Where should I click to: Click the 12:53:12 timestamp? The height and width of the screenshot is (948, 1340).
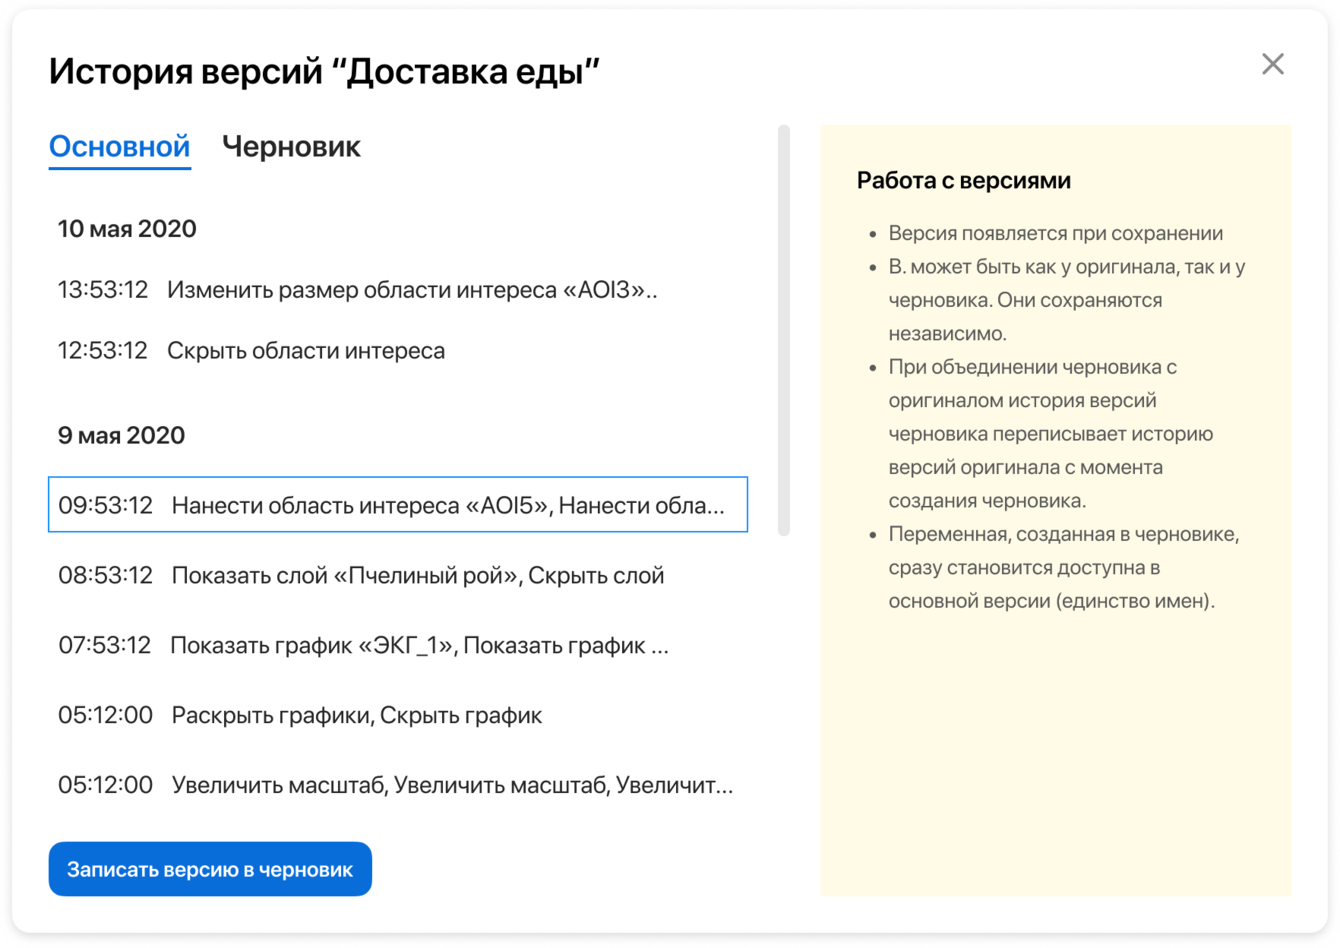pyautogui.click(x=102, y=351)
